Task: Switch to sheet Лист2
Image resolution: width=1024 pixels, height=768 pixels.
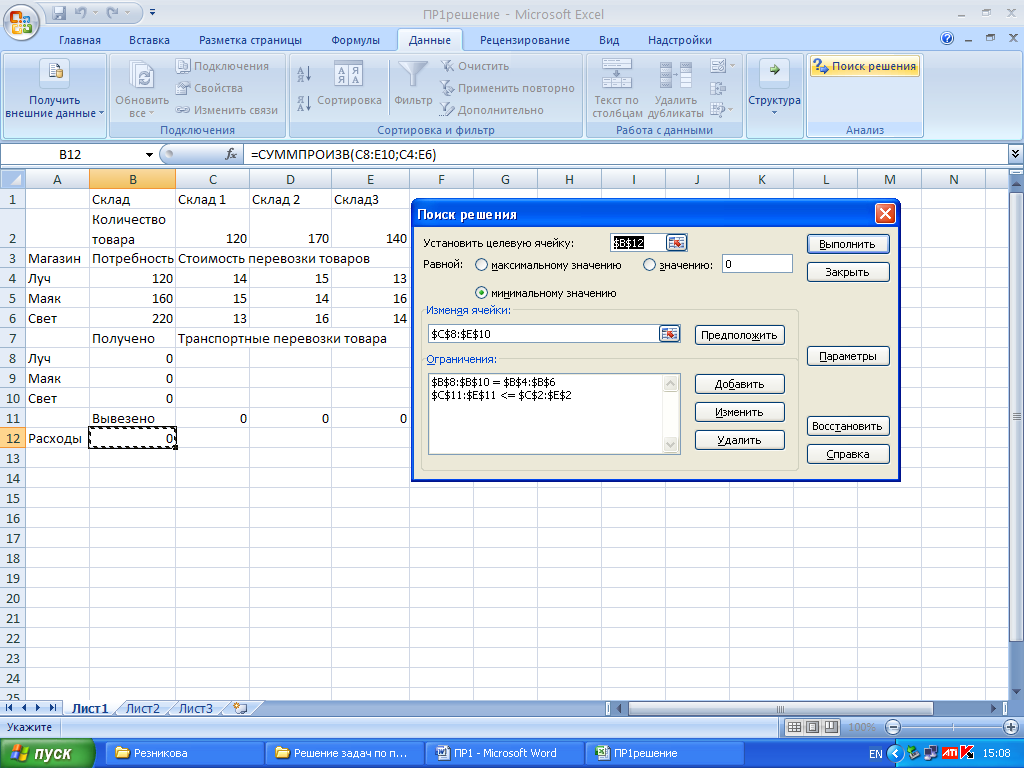Action: tap(142, 709)
